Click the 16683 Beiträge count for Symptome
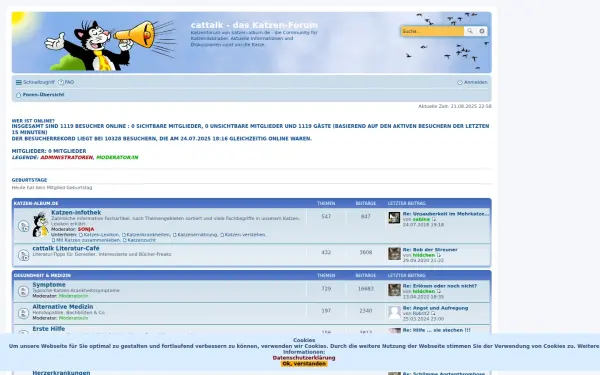The width and height of the screenshot is (600, 375). pyautogui.click(x=365, y=289)
